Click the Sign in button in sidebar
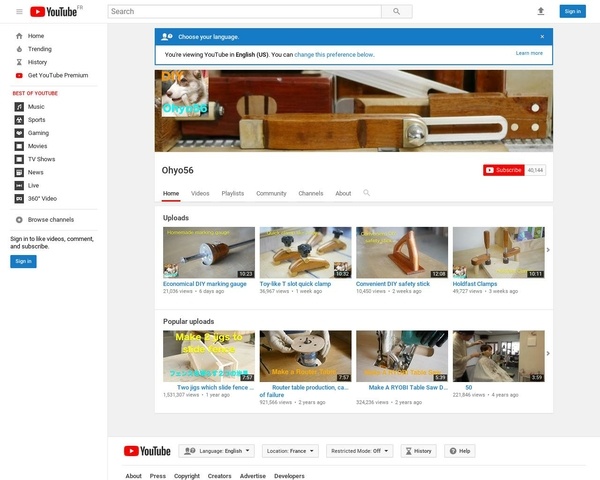This screenshot has width=600, height=480. point(23,261)
